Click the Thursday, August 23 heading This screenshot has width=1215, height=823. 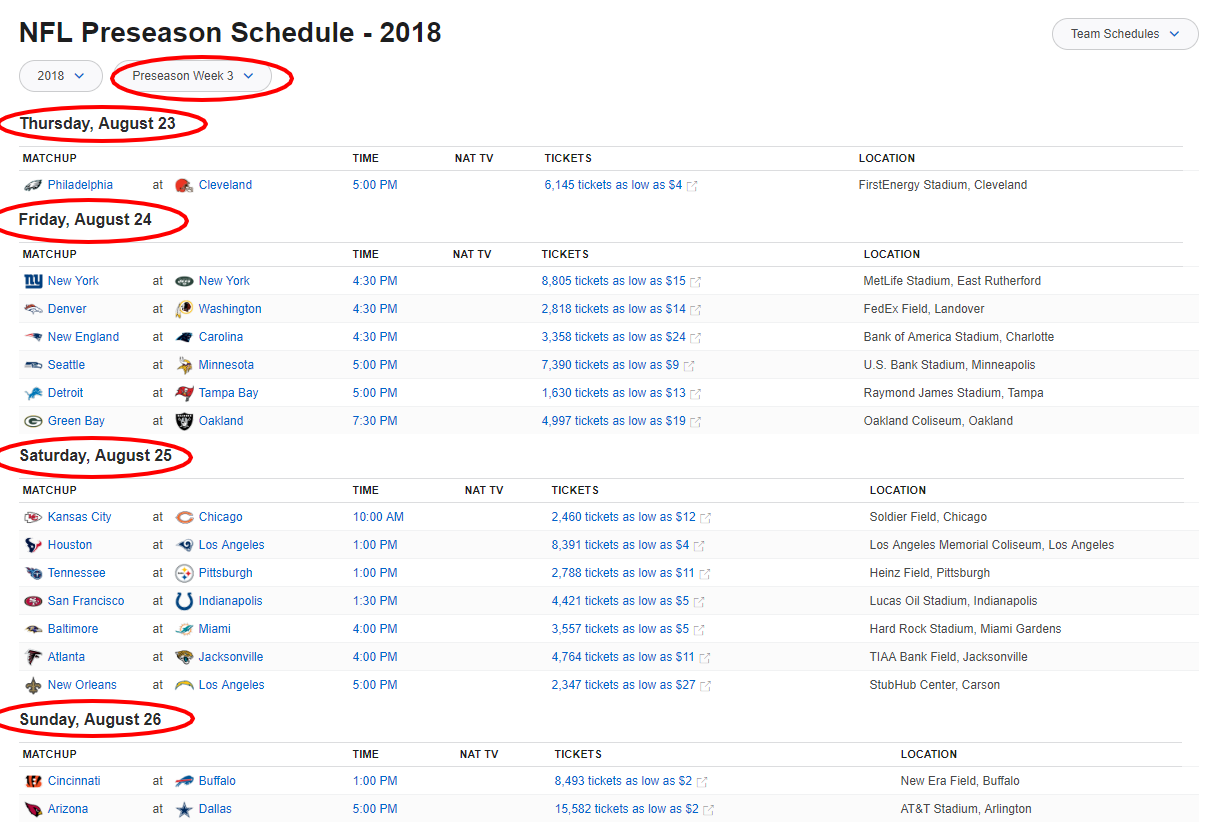pyautogui.click(x=98, y=124)
